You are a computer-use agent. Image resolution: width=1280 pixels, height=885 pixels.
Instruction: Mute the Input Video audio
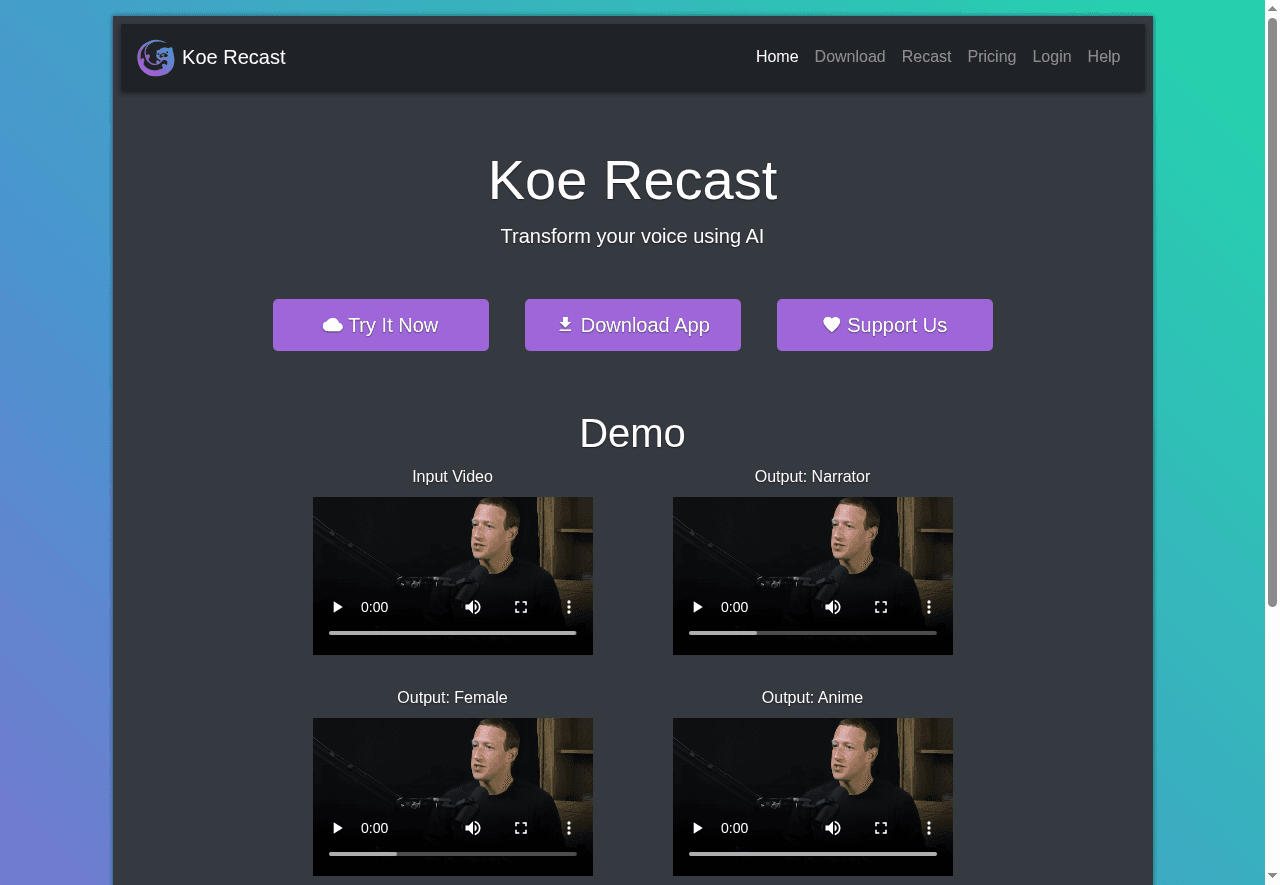coord(472,607)
